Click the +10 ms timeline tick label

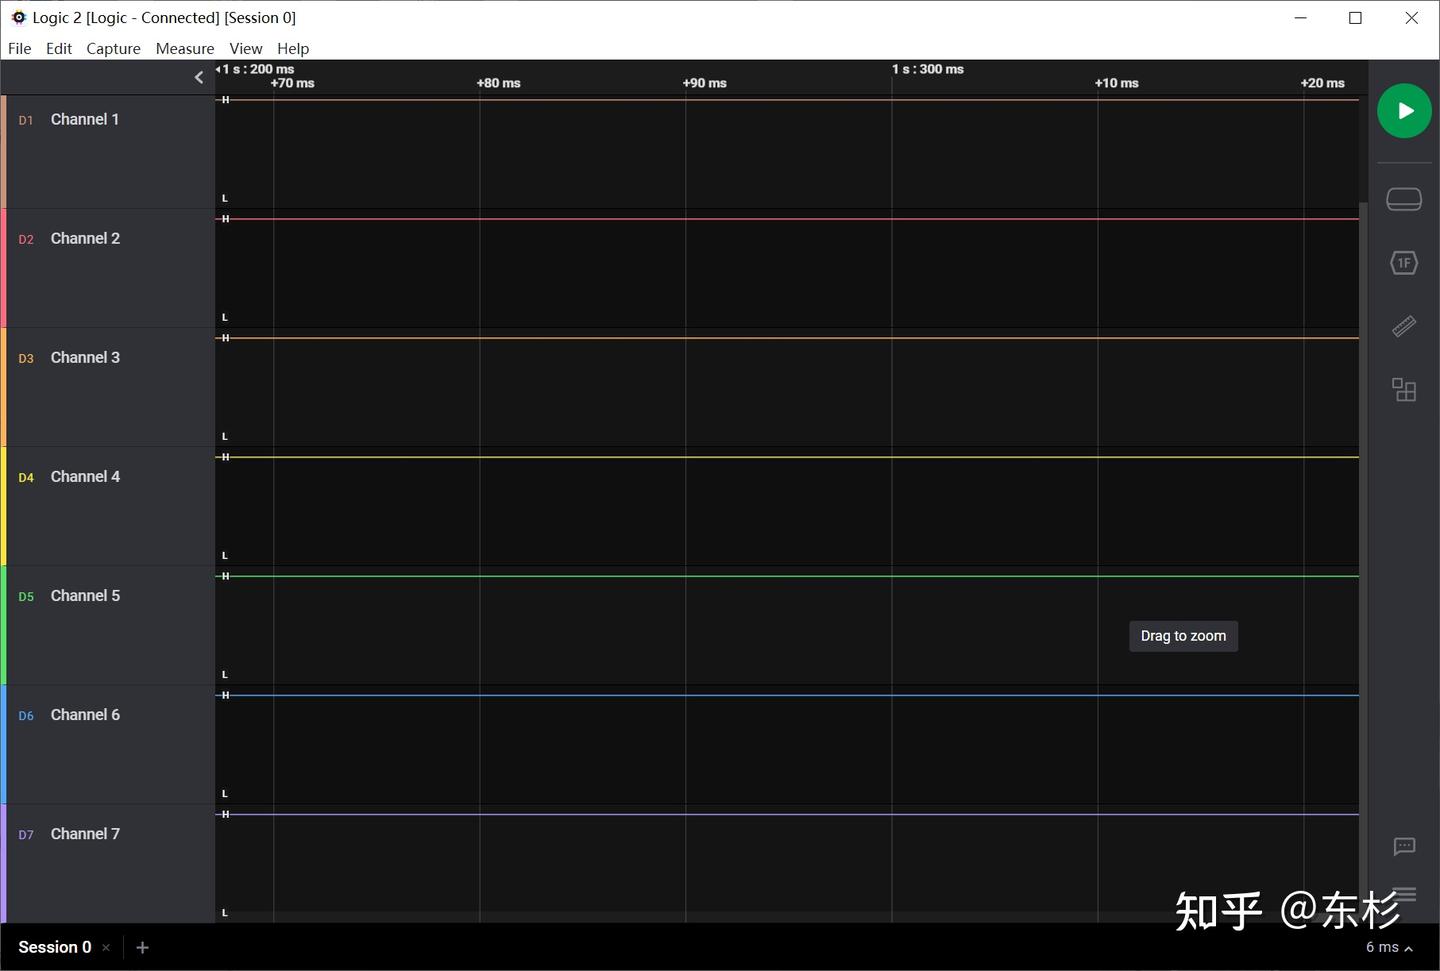coord(1116,83)
